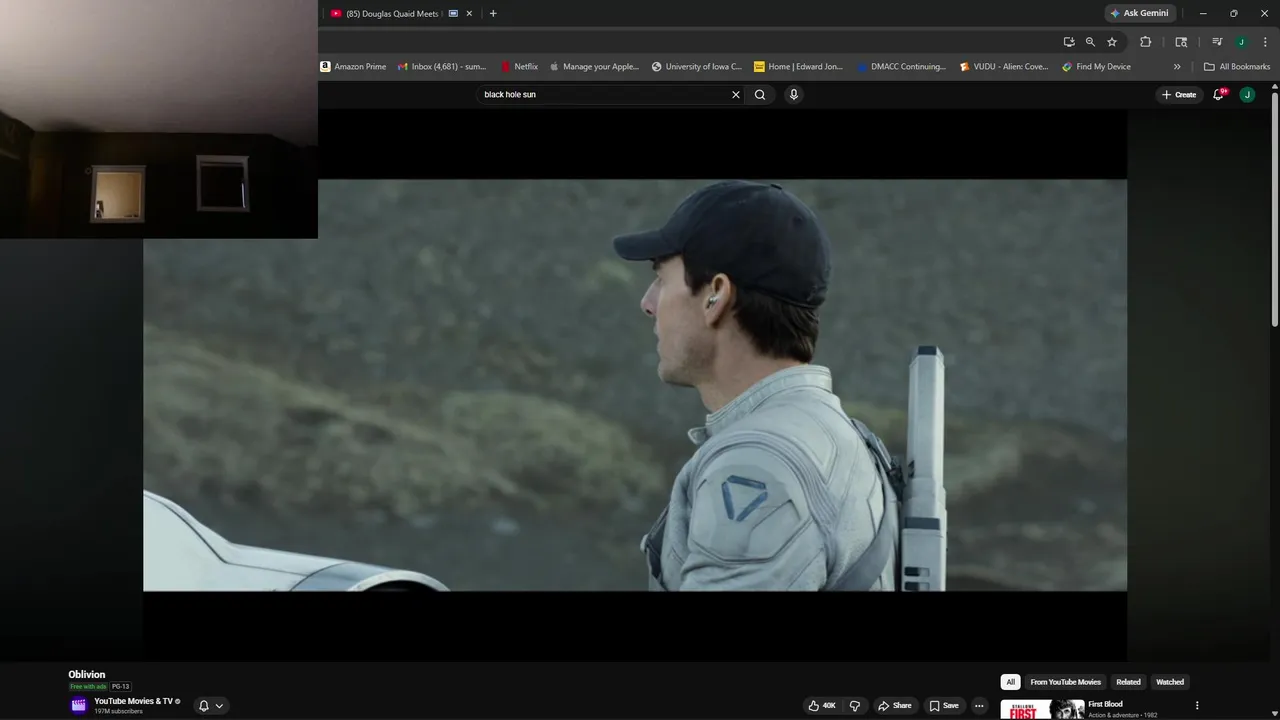Open the YouTube Movies & TV channel name
Viewport: 1280px width, 720px height.
133,701
